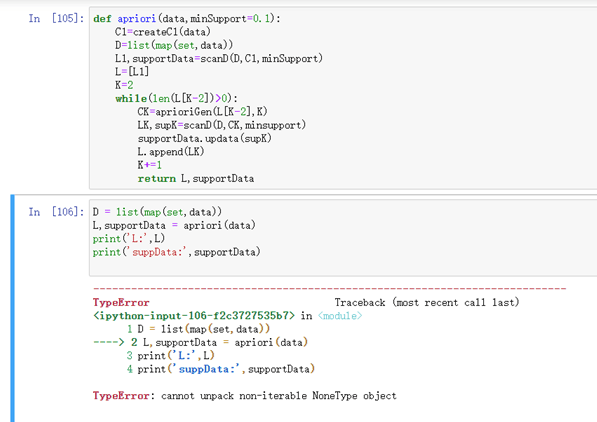The height and width of the screenshot is (422, 597).
Task: Click the 'L1,supportData=scanD' line
Action: coord(219,59)
